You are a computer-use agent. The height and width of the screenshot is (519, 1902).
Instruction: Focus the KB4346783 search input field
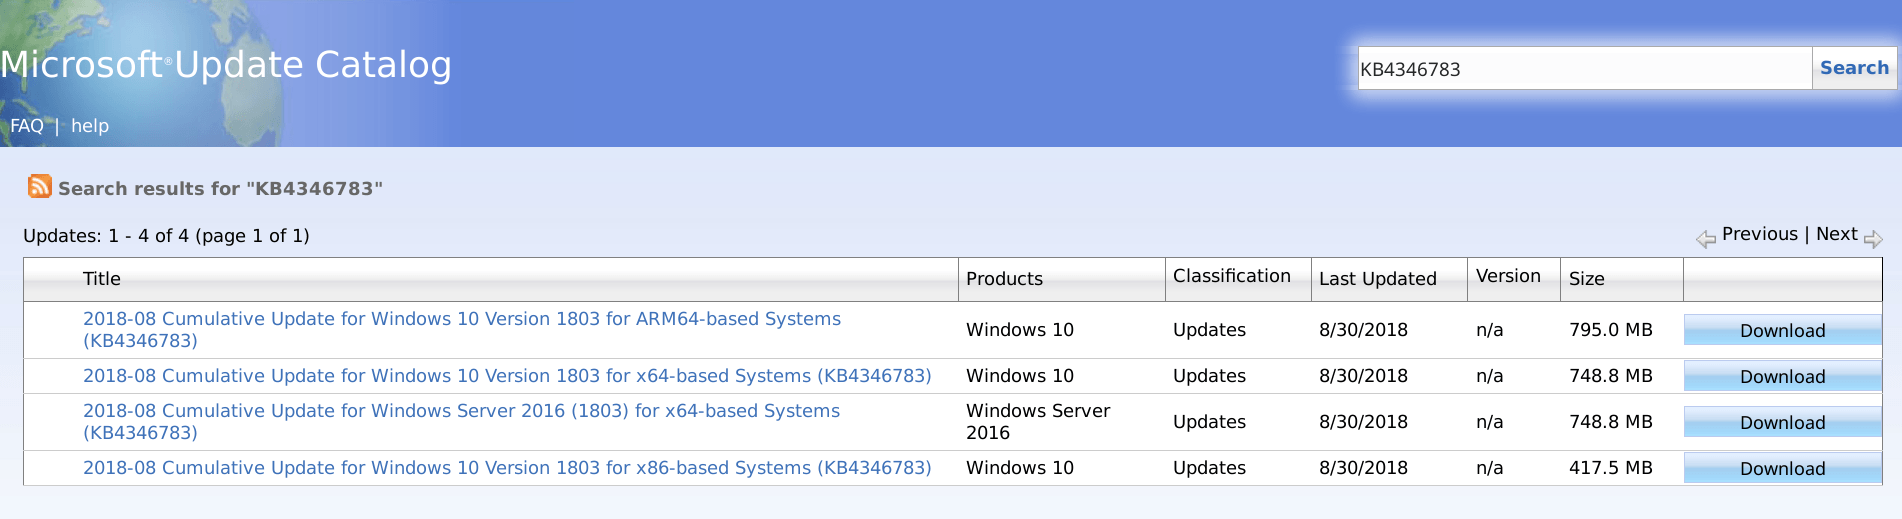tap(1585, 69)
